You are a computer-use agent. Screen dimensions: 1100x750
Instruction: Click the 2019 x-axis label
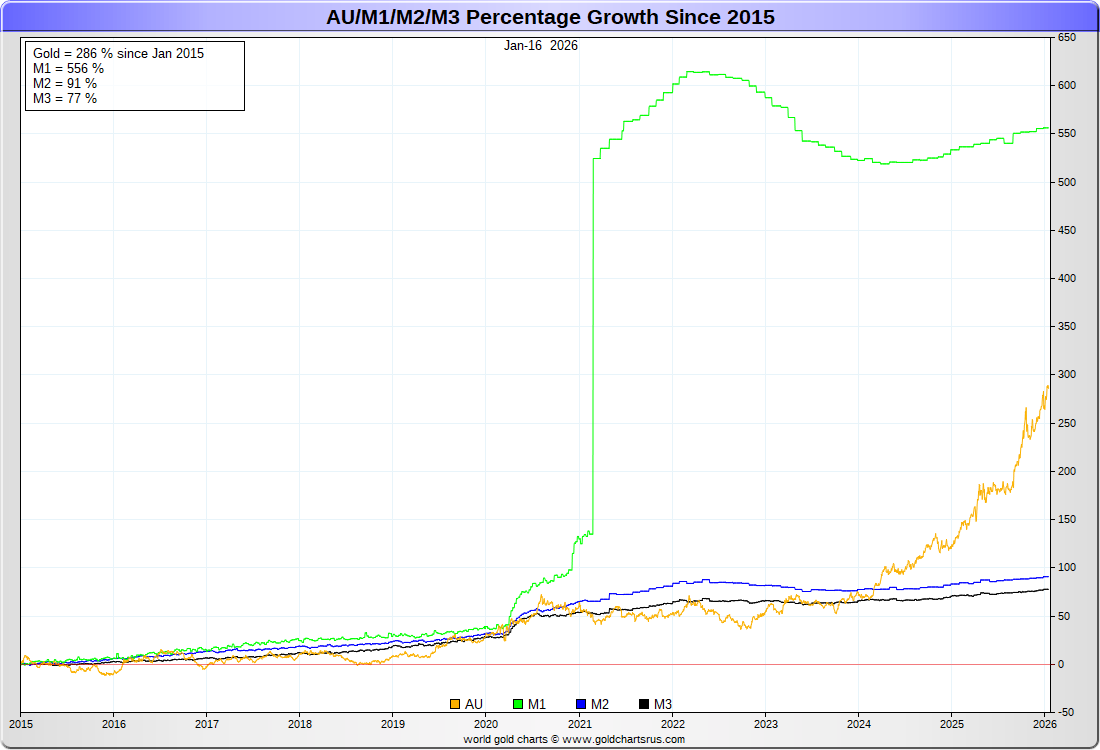[x=393, y=724]
